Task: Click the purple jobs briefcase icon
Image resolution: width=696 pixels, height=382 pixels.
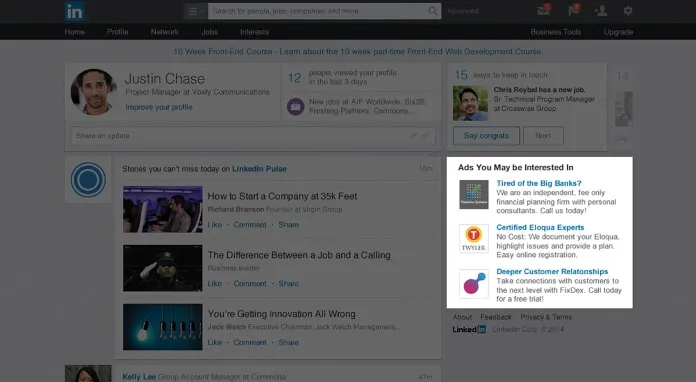Action: [x=296, y=106]
